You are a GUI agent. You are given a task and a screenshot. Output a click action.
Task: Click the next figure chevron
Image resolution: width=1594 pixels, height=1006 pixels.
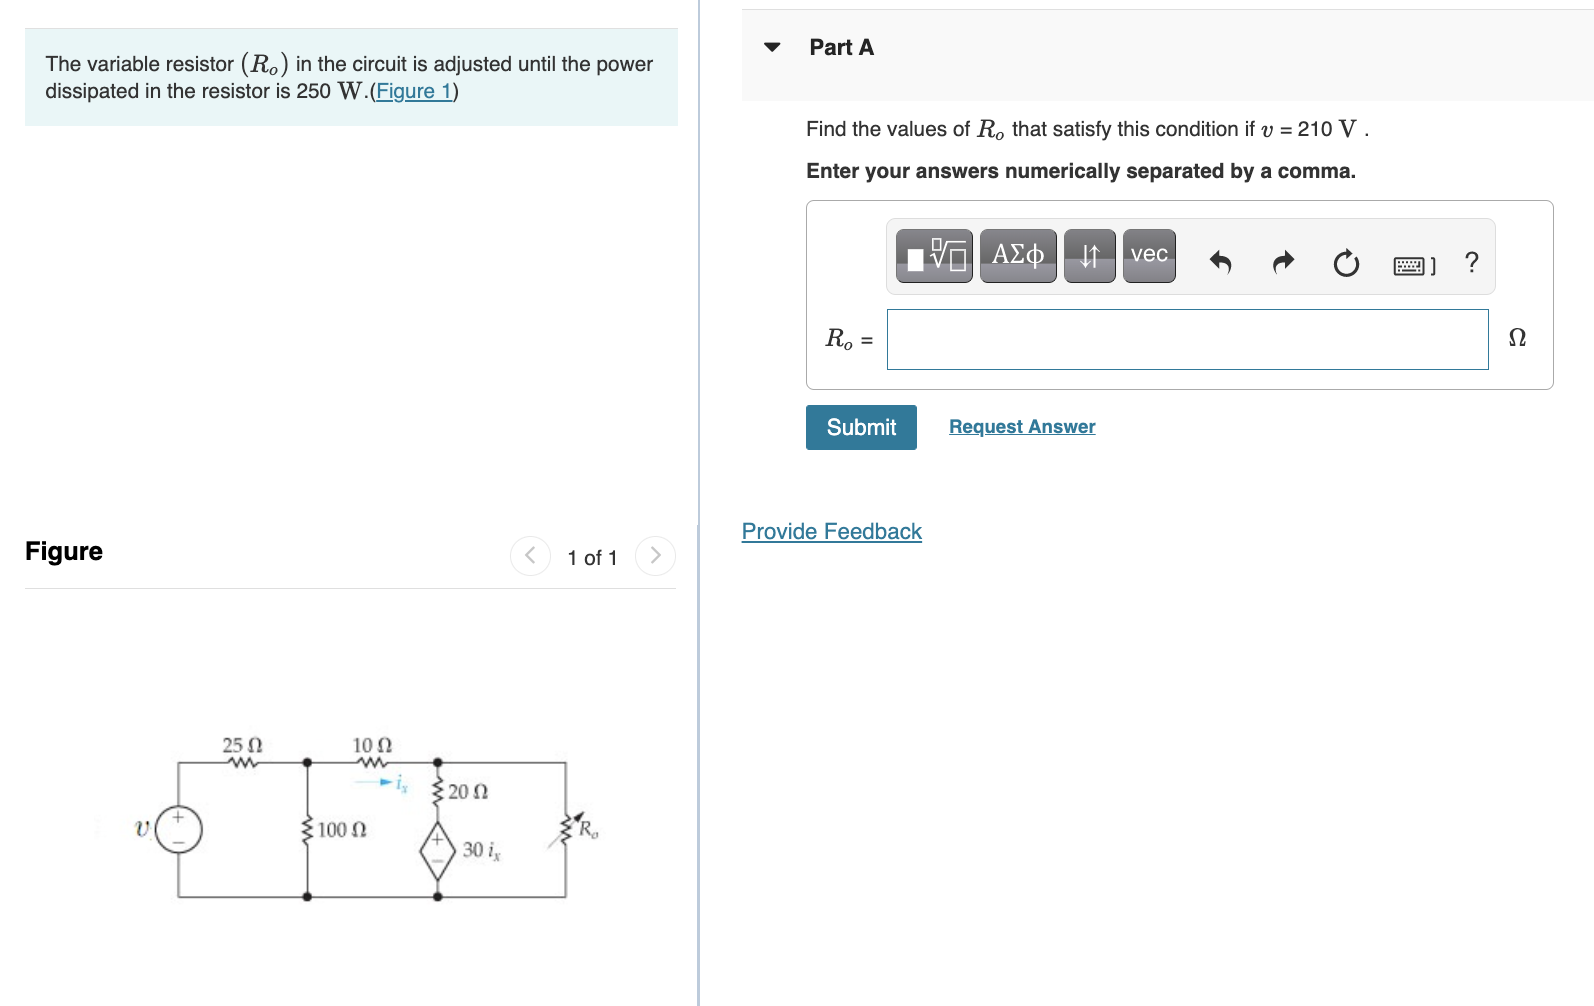pos(655,555)
